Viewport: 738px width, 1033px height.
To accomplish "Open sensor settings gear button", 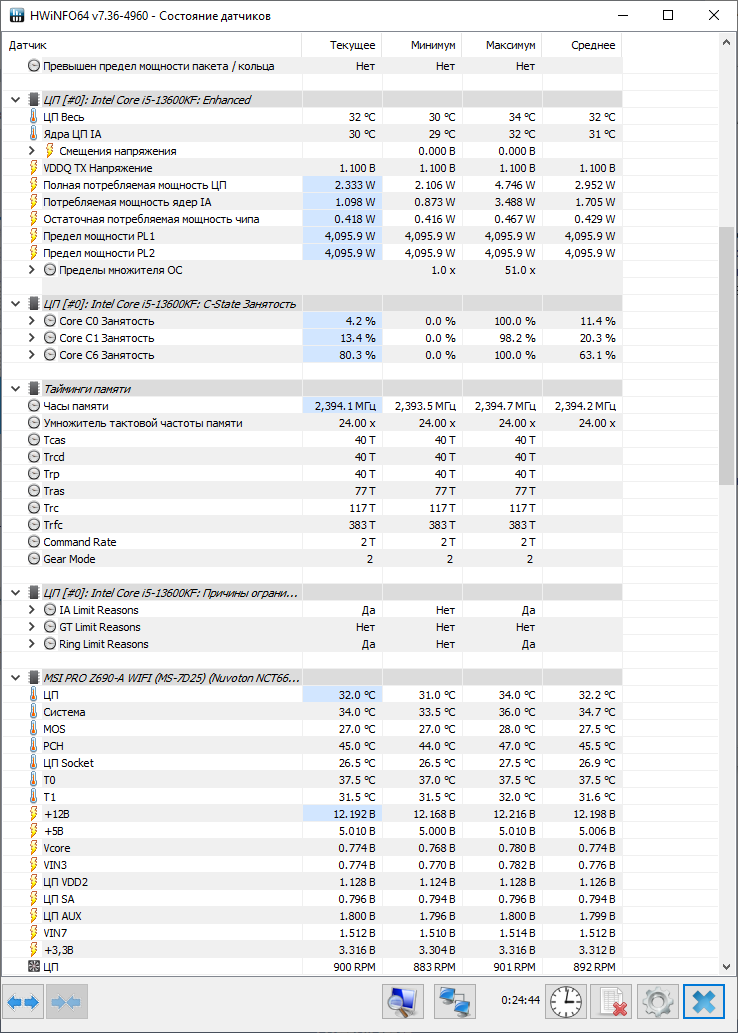I will pos(656,1002).
